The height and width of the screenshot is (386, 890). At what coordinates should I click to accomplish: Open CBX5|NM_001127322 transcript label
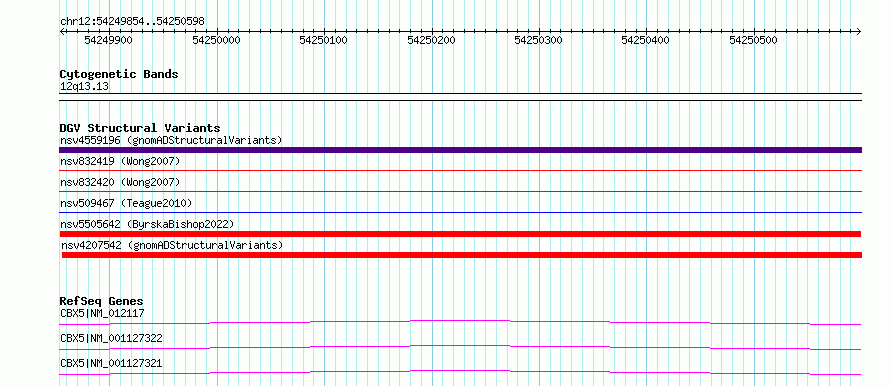(111, 338)
